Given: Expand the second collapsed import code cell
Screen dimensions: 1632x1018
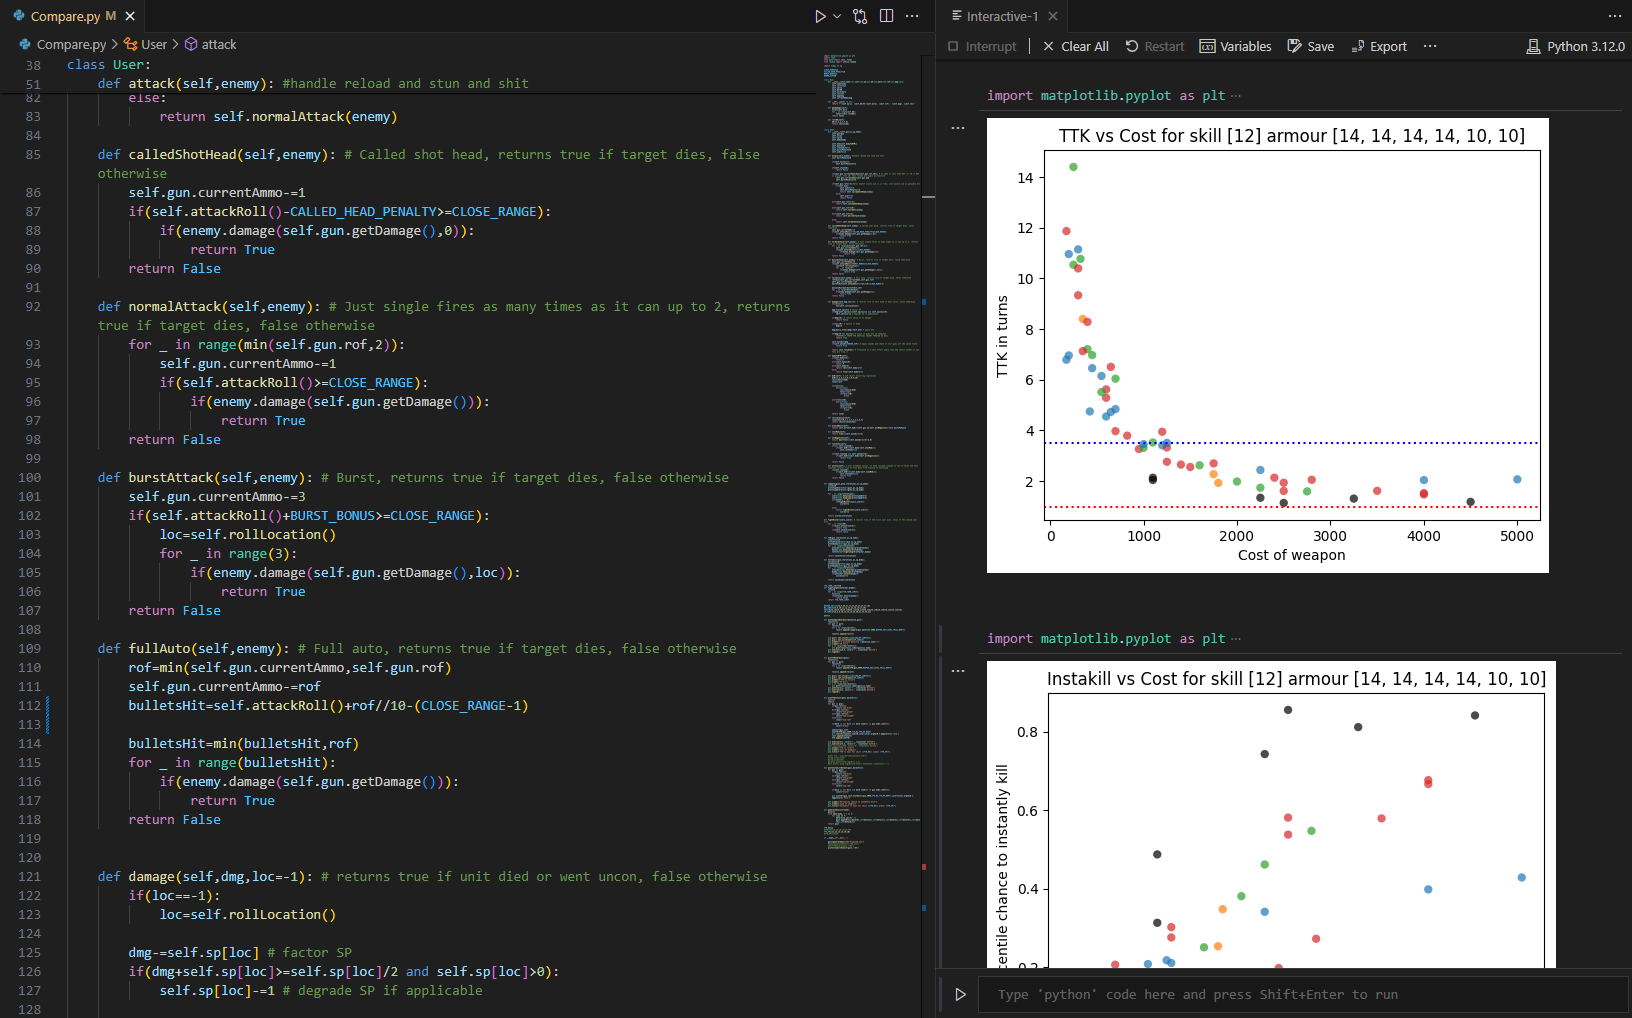Looking at the screenshot, I should 1236,639.
